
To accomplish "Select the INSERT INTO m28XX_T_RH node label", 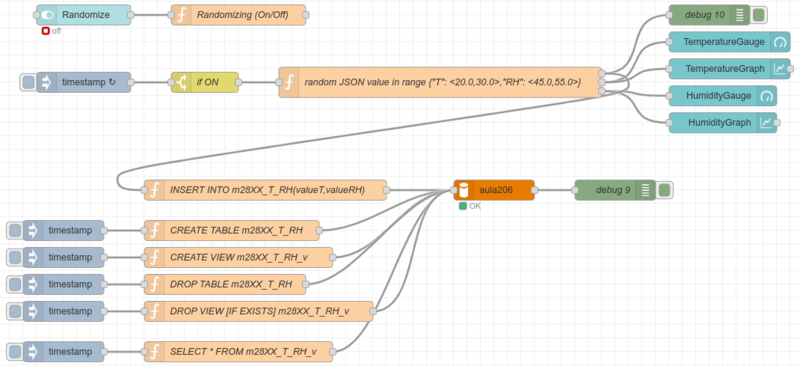I will pyautogui.click(x=267, y=190).
